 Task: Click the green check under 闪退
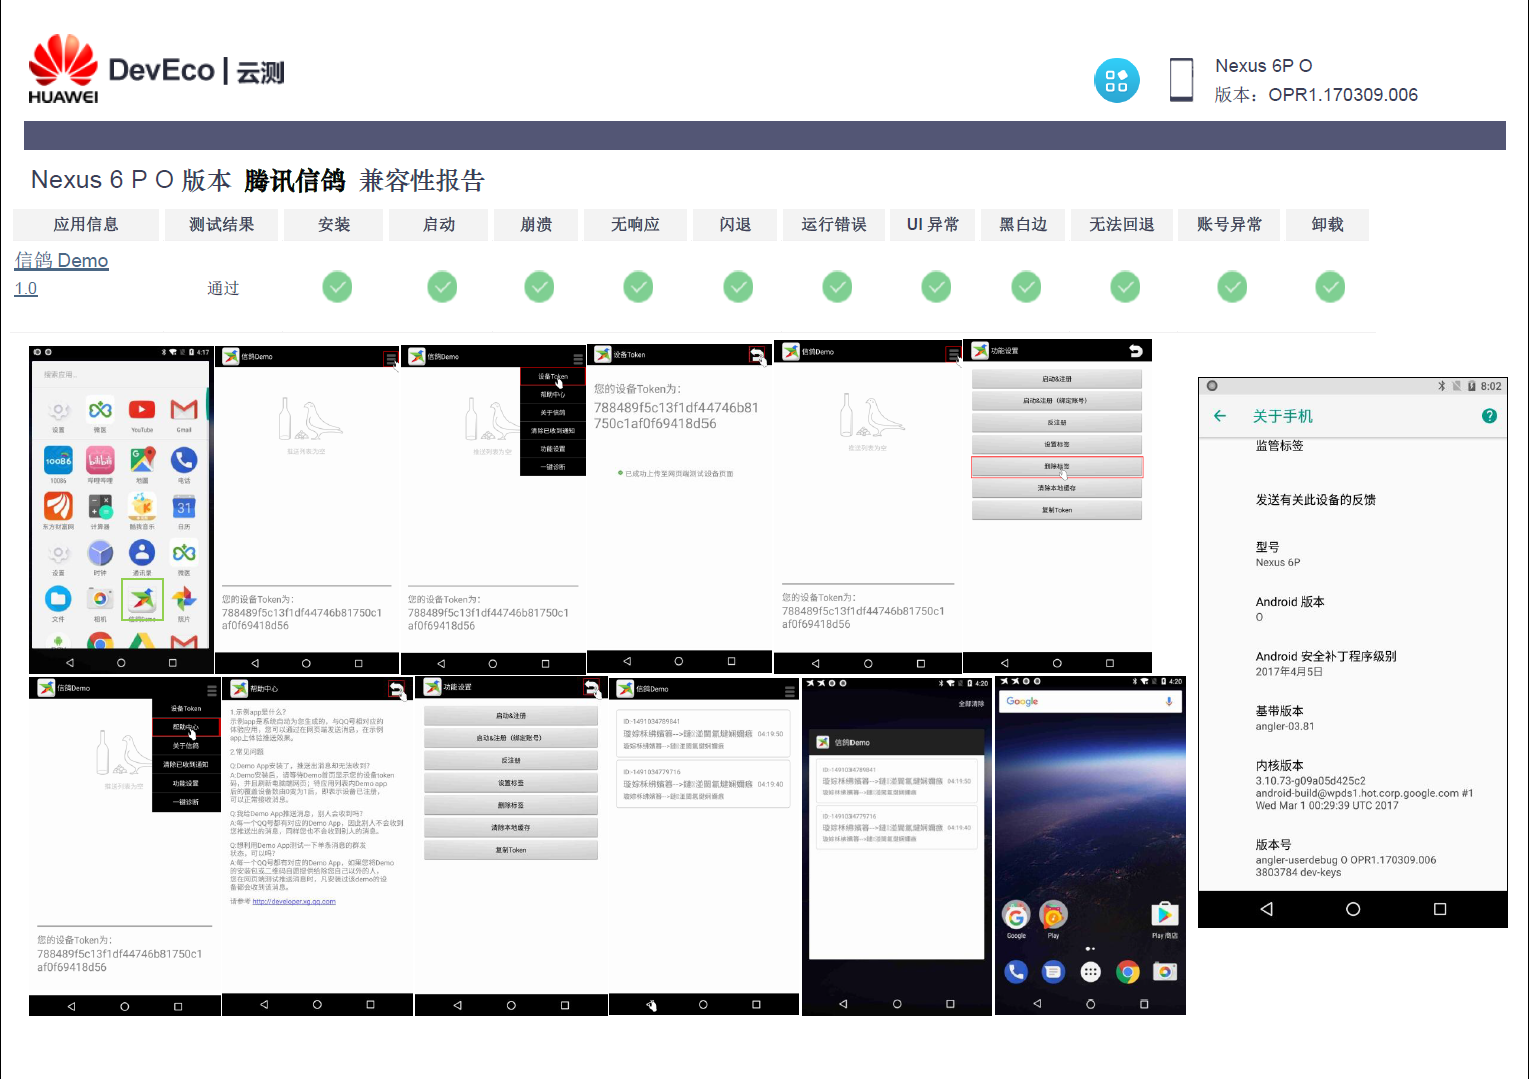(738, 287)
